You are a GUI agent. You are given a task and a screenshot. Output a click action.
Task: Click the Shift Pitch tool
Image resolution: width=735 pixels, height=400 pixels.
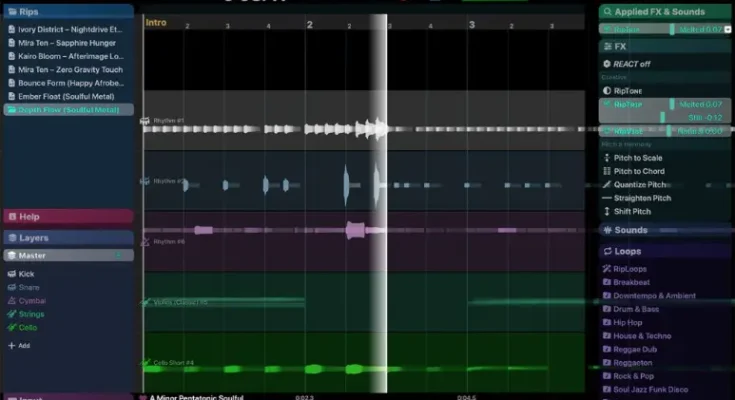[634, 211]
